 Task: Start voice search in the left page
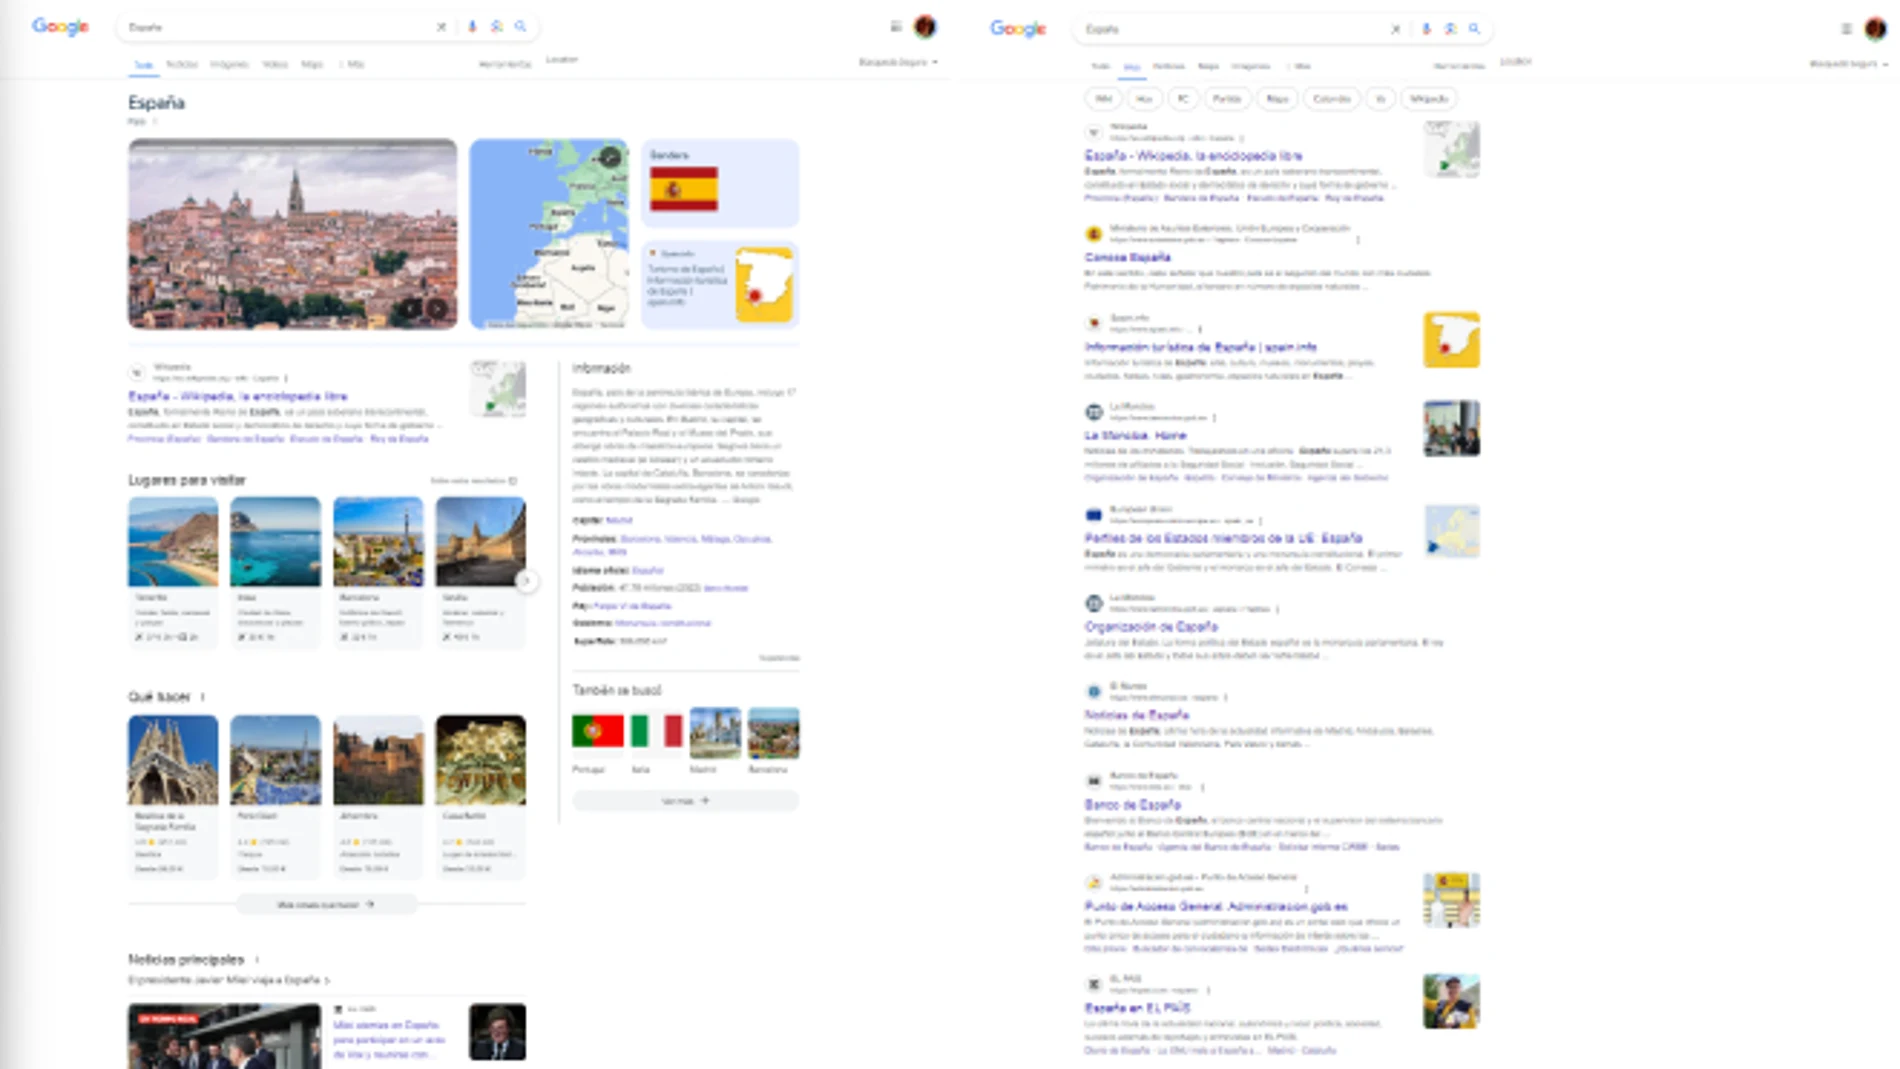(472, 27)
